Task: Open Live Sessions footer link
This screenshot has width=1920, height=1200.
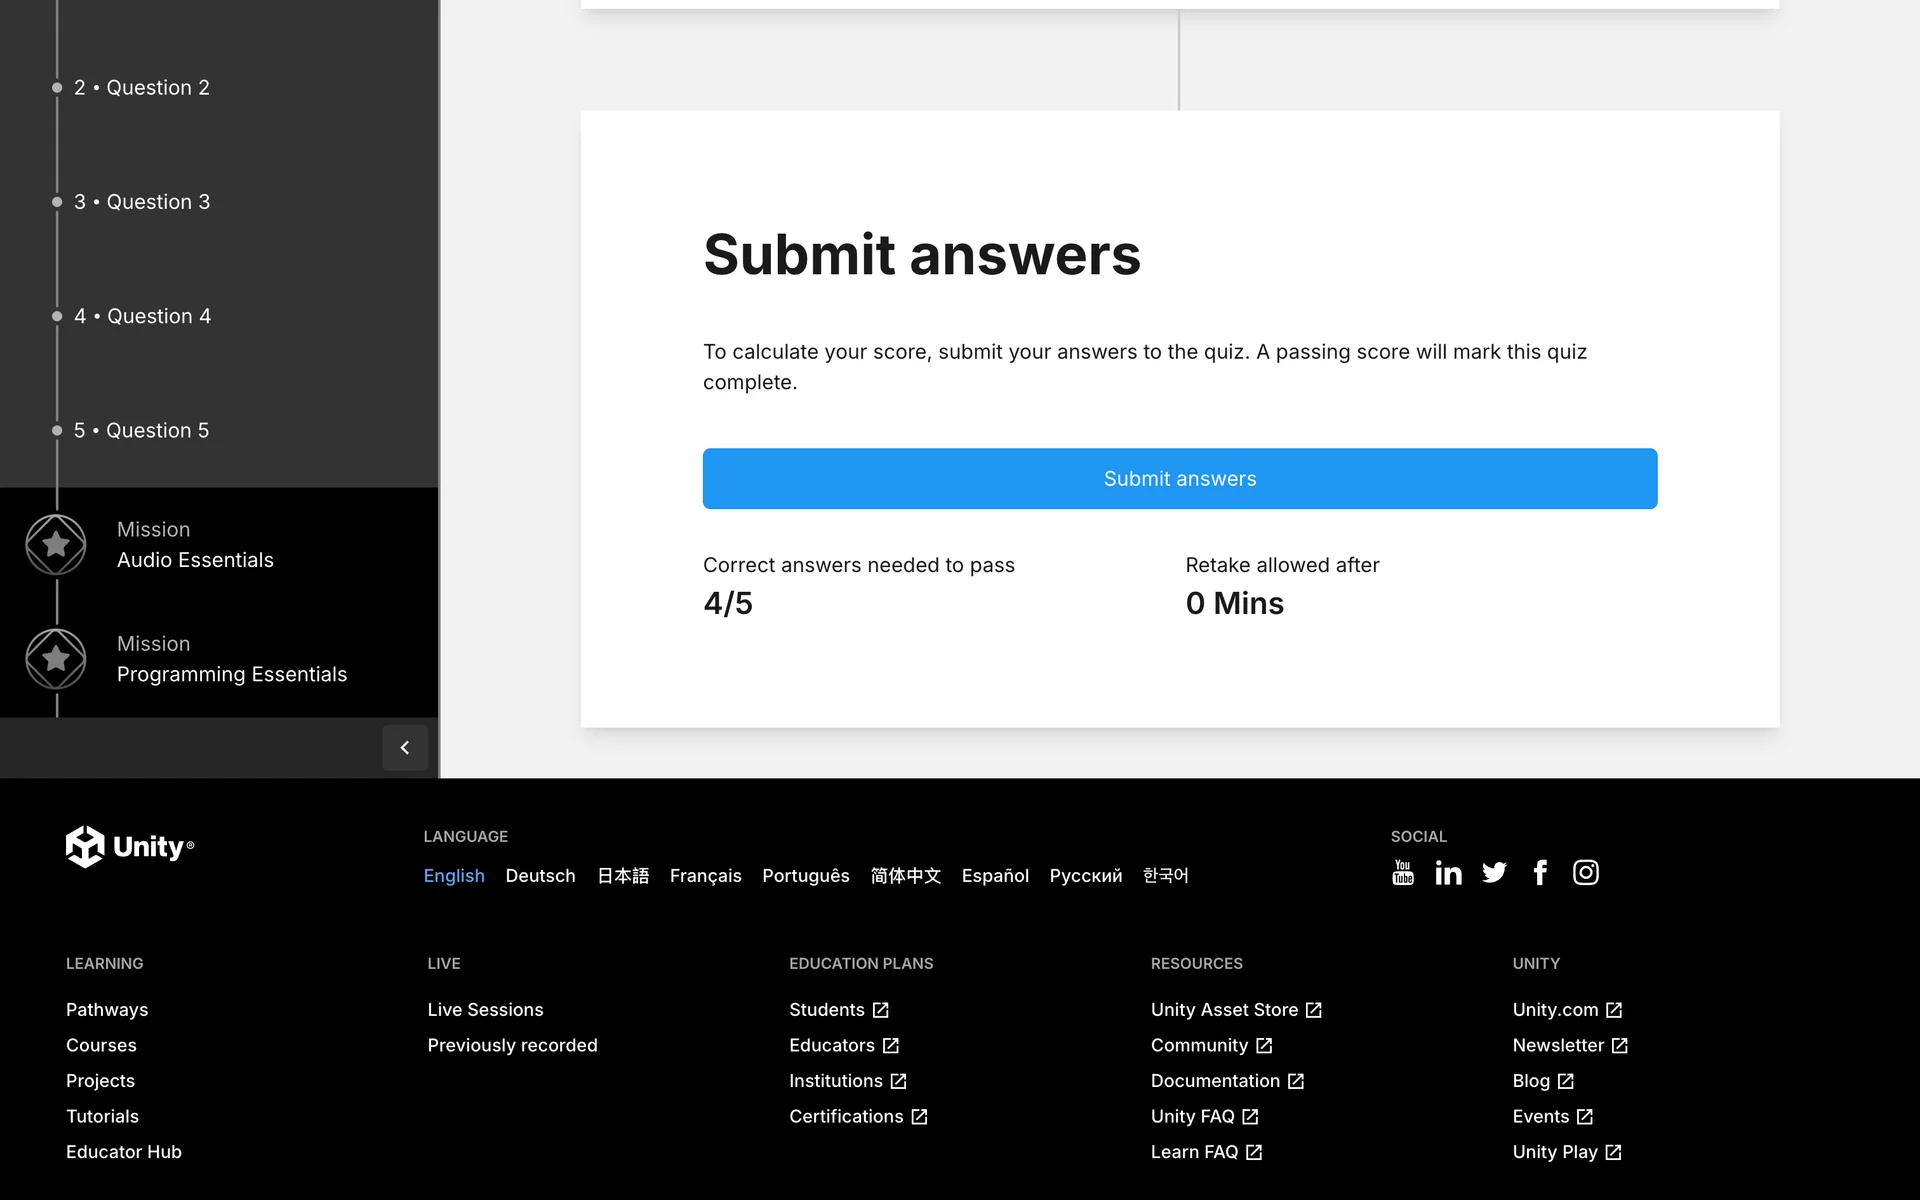Action: 485,1010
